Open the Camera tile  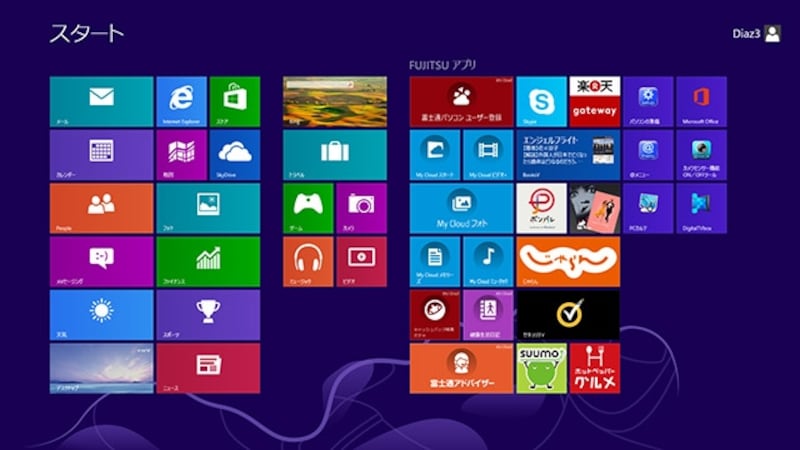coord(361,208)
